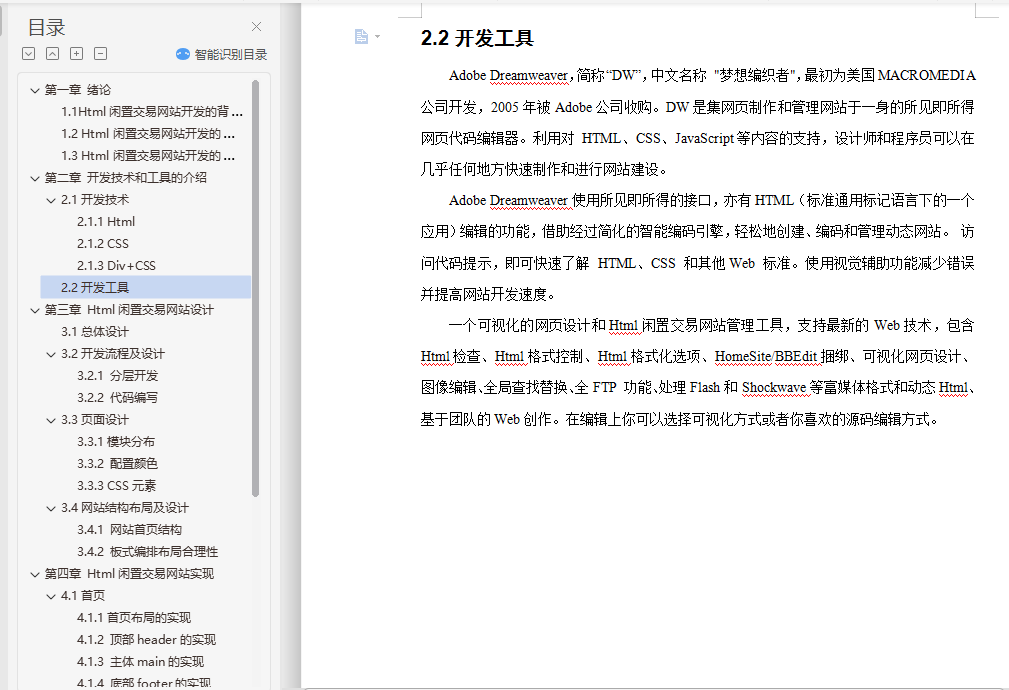
Task: Collapse the 4.1 首页 chevron
Action: pos(51,596)
